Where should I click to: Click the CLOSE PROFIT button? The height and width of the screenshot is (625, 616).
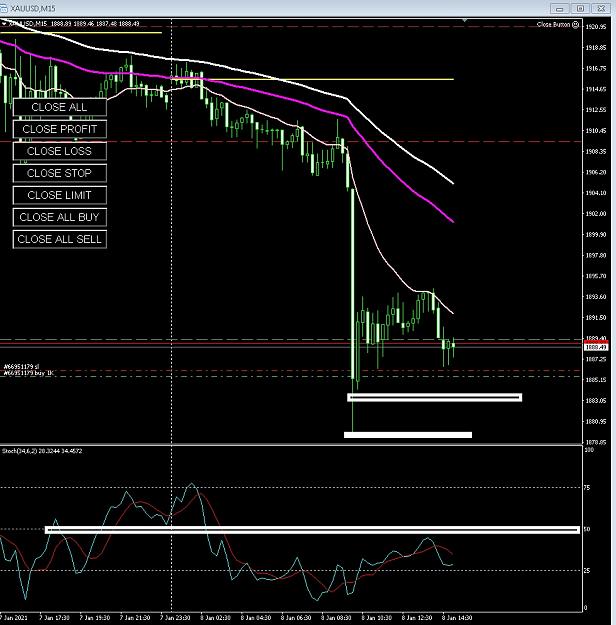59,129
